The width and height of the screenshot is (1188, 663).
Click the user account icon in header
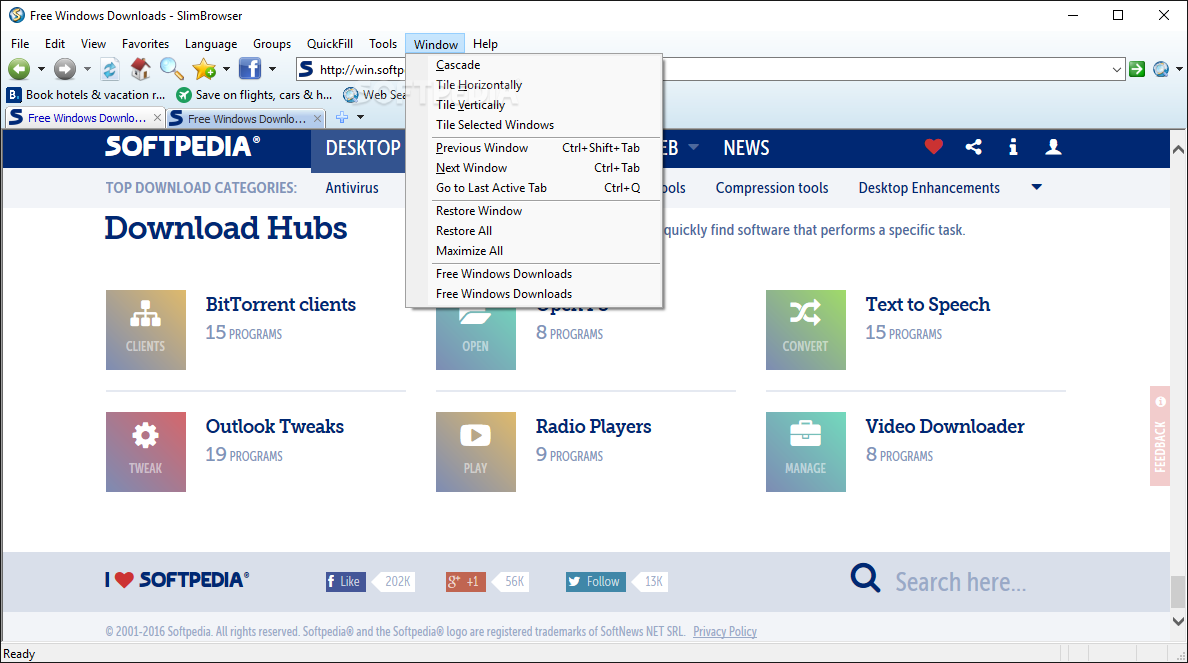click(x=1053, y=147)
